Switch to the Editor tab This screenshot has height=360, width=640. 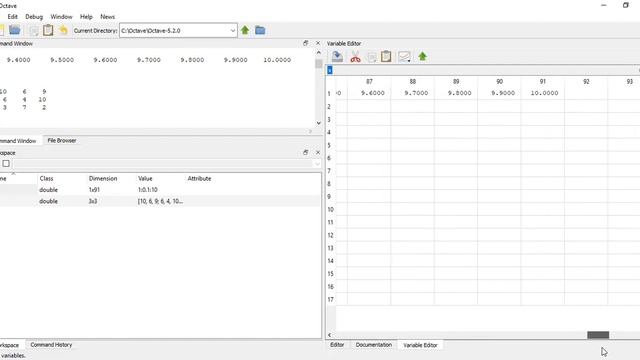point(337,345)
